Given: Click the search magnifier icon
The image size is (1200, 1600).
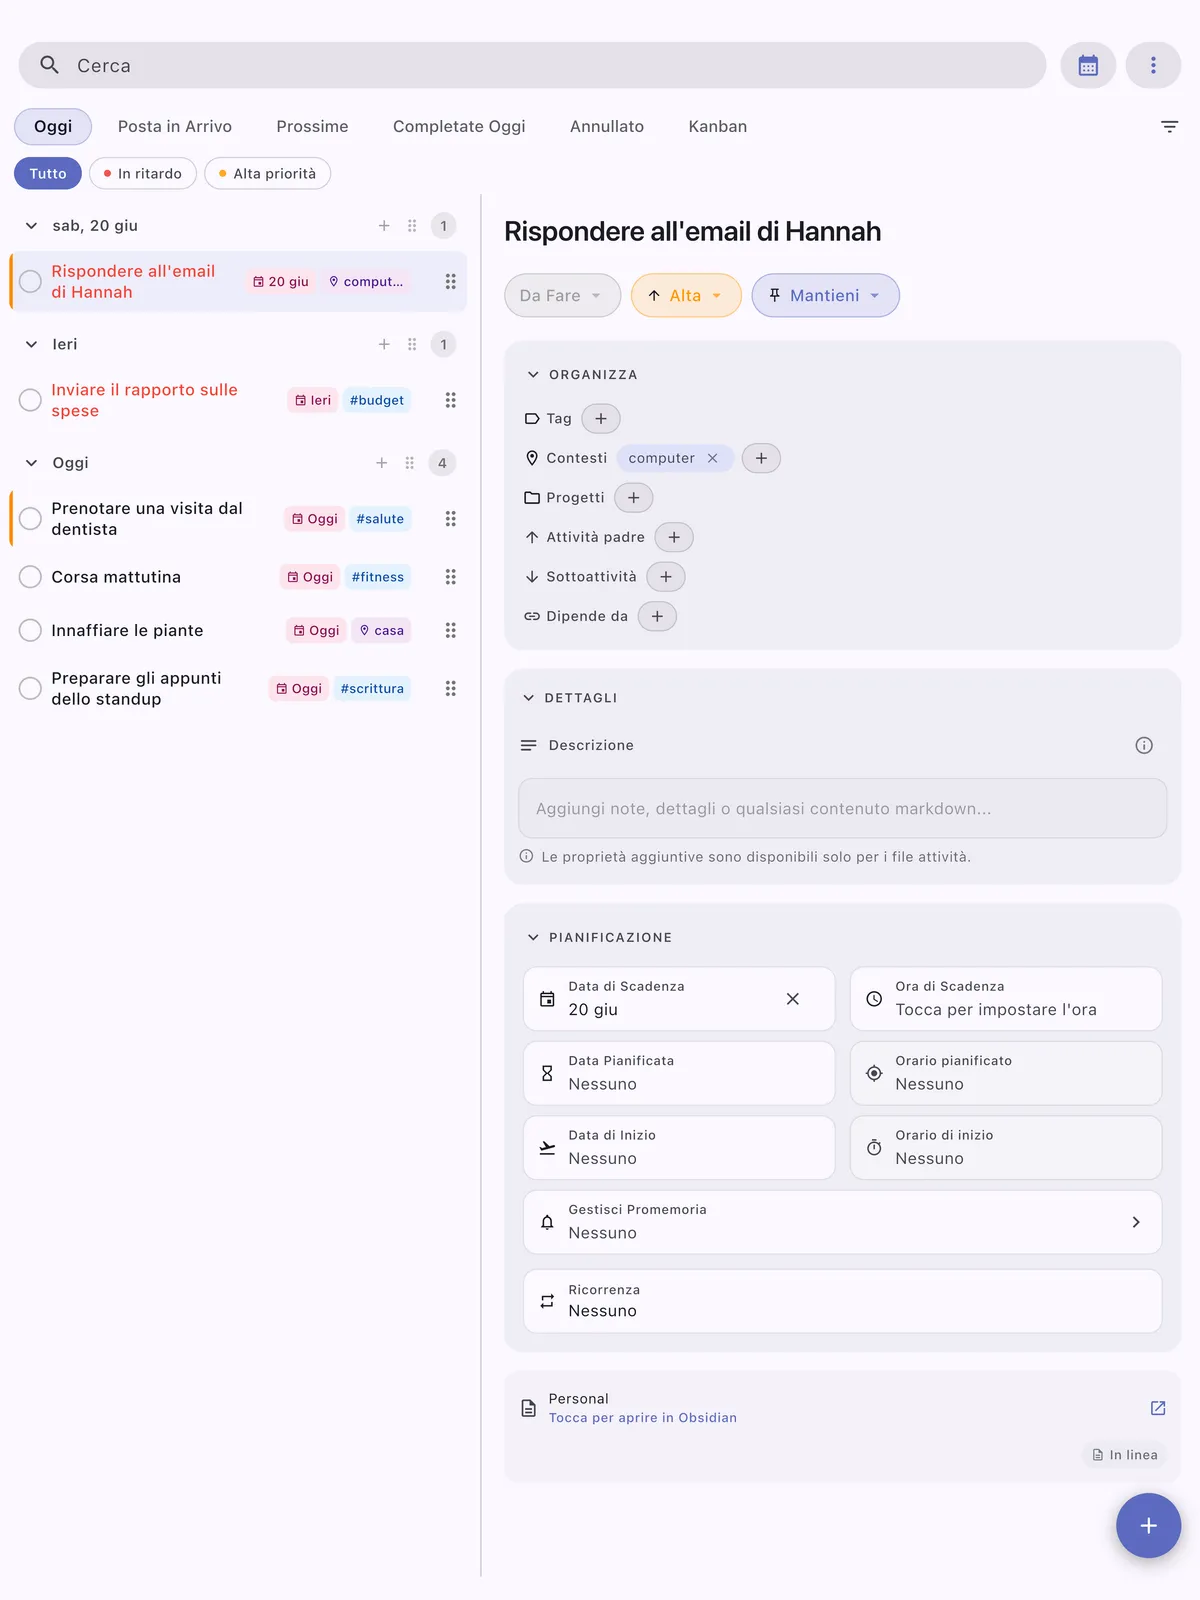Looking at the screenshot, I should [x=49, y=65].
